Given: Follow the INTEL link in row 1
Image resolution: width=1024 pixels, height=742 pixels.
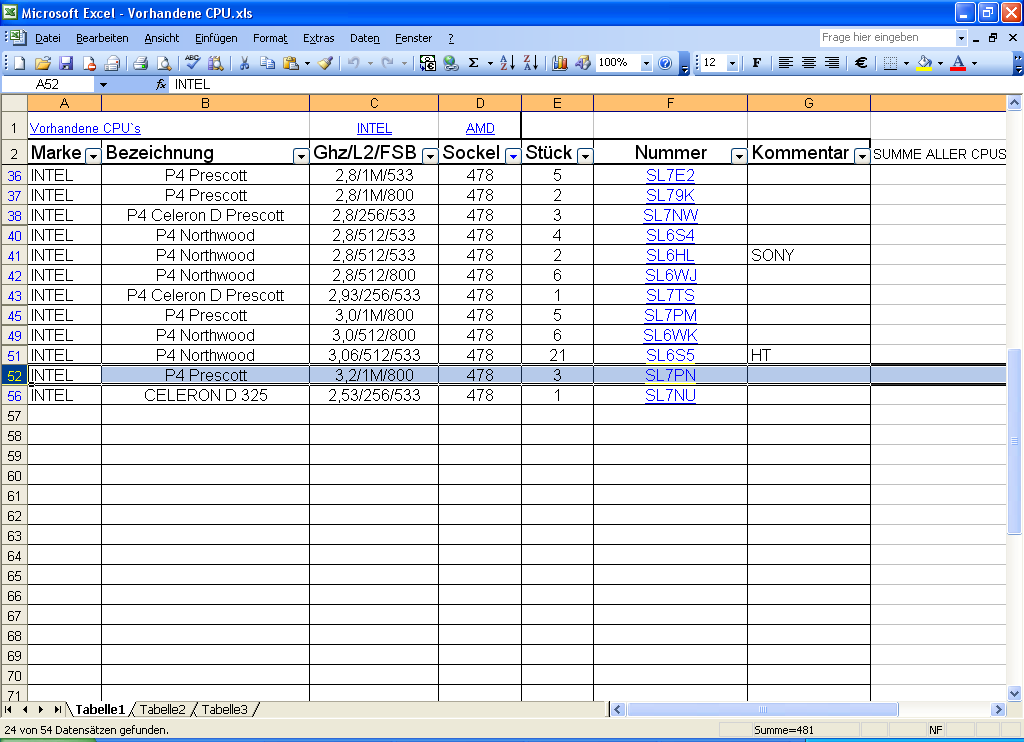Looking at the screenshot, I should 374,129.
